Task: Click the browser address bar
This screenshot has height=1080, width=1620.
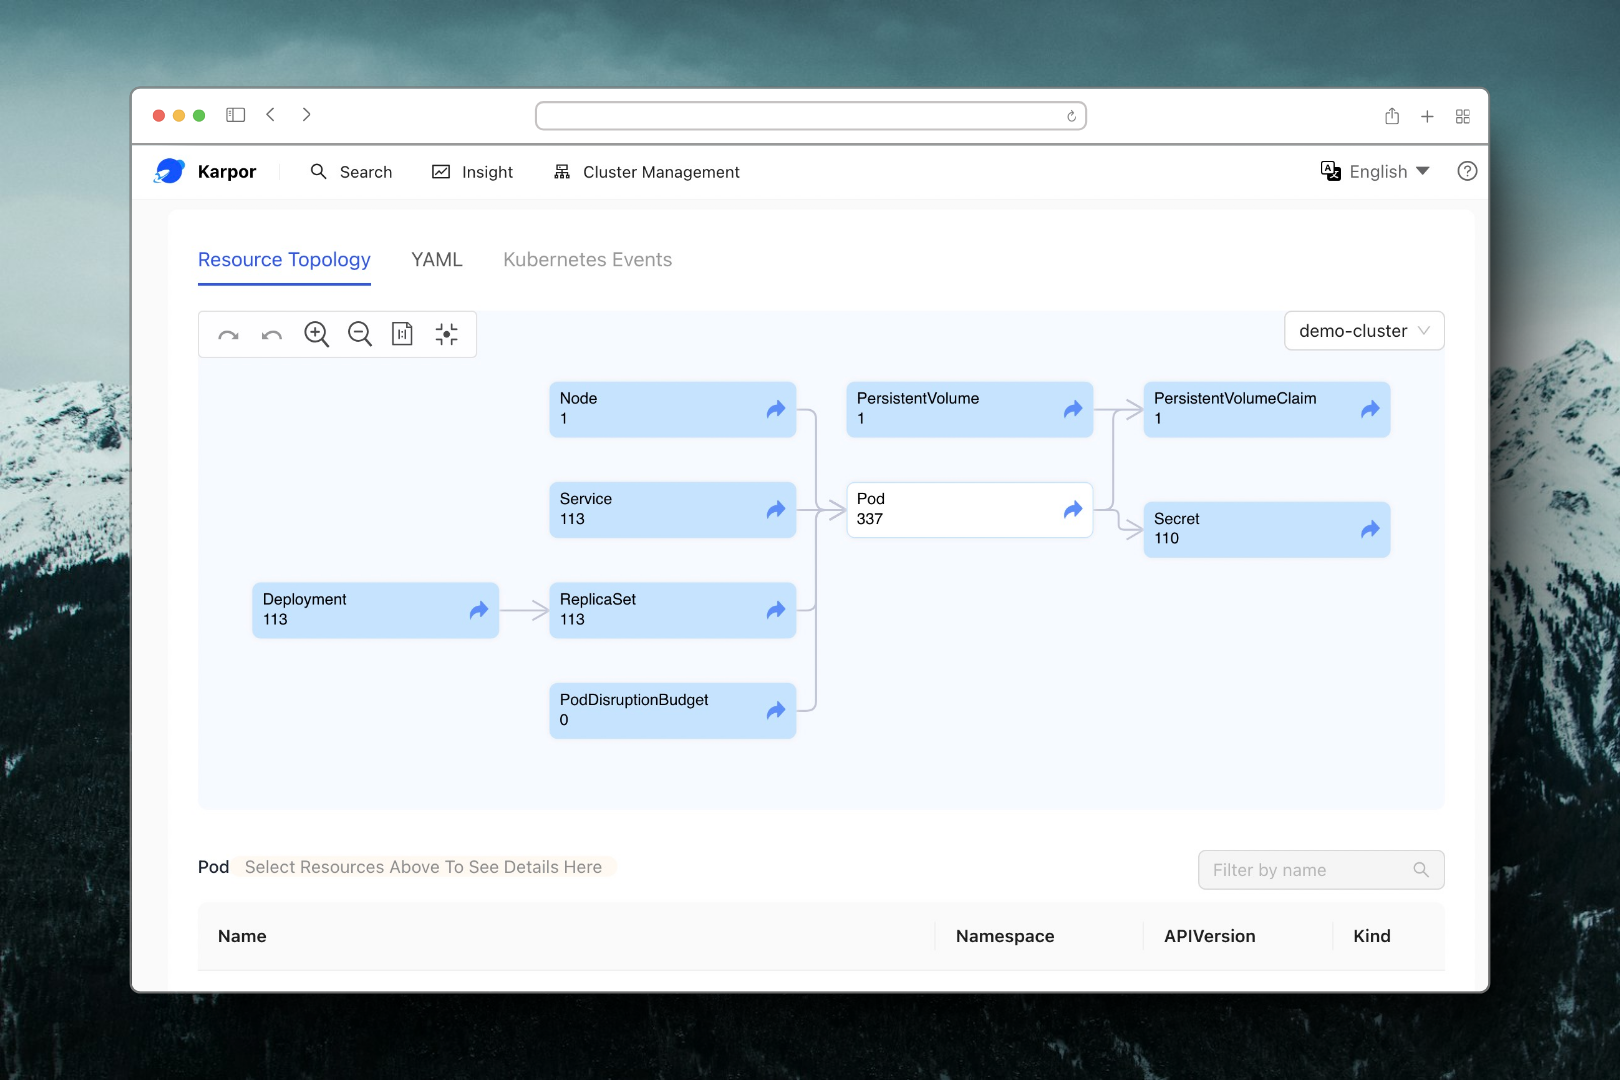Action: (x=800, y=116)
